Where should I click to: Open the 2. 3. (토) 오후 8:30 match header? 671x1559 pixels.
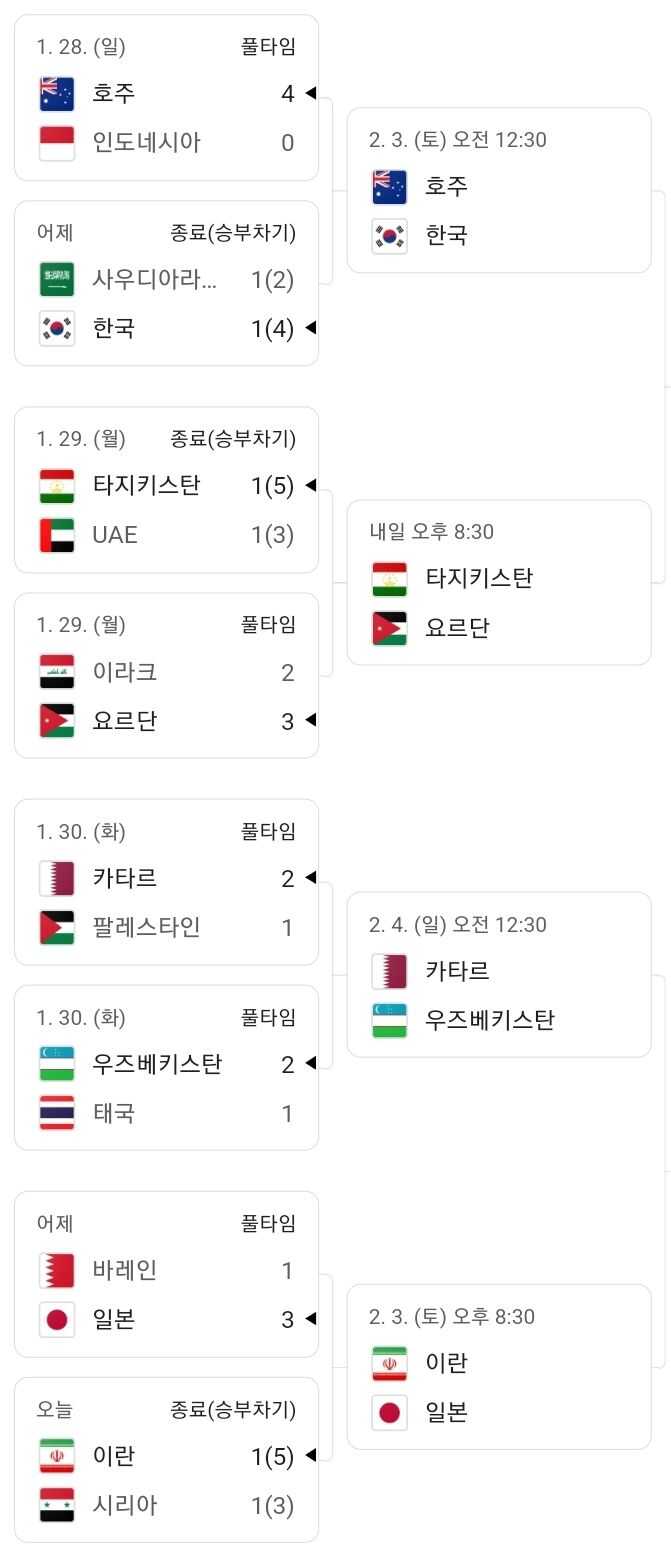click(452, 1317)
